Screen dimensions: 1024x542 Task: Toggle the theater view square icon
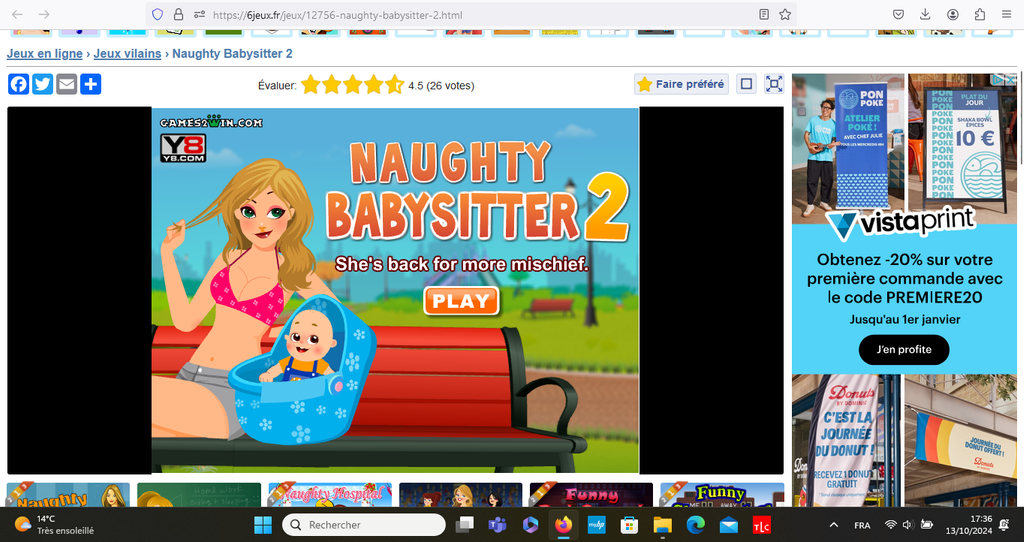pyautogui.click(x=746, y=85)
